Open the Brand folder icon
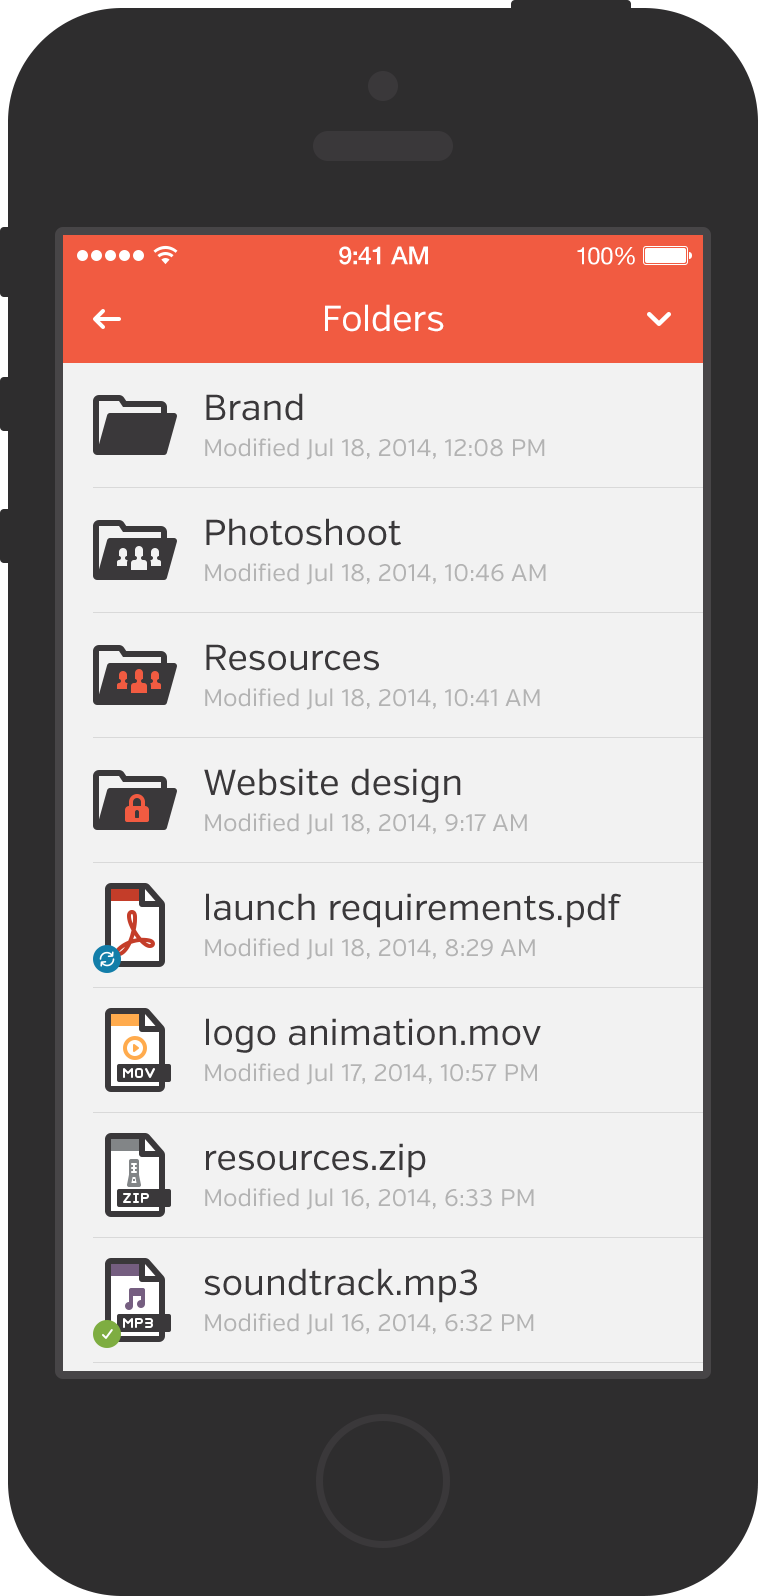The height and width of the screenshot is (1596, 758). (134, 426)
